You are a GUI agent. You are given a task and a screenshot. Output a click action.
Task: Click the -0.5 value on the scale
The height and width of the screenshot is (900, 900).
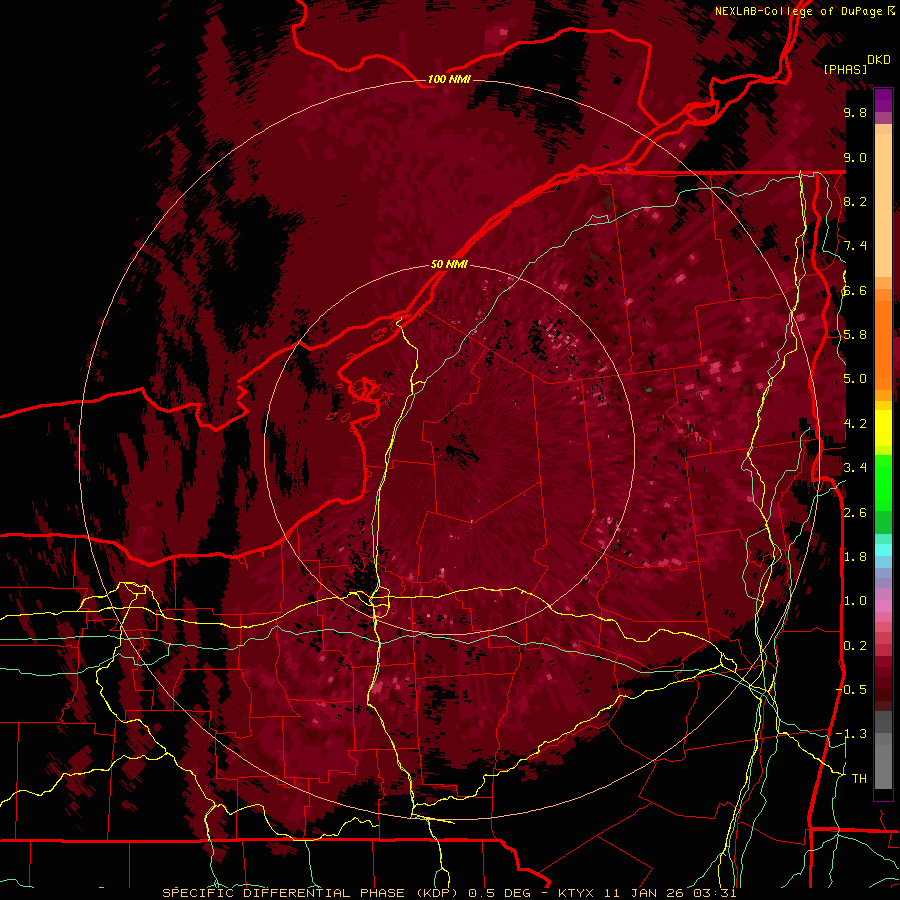pos(851,690)
